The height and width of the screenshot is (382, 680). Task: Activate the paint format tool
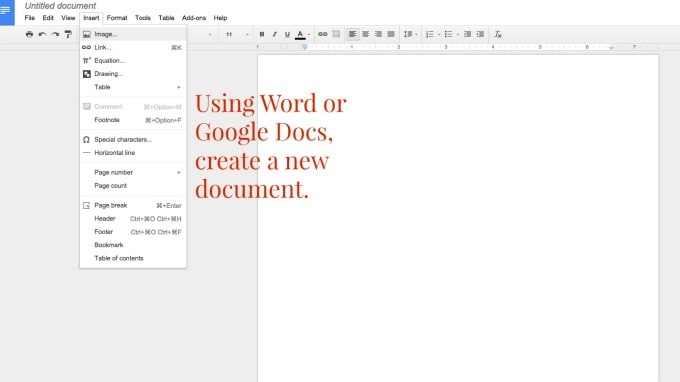point(68,34)
